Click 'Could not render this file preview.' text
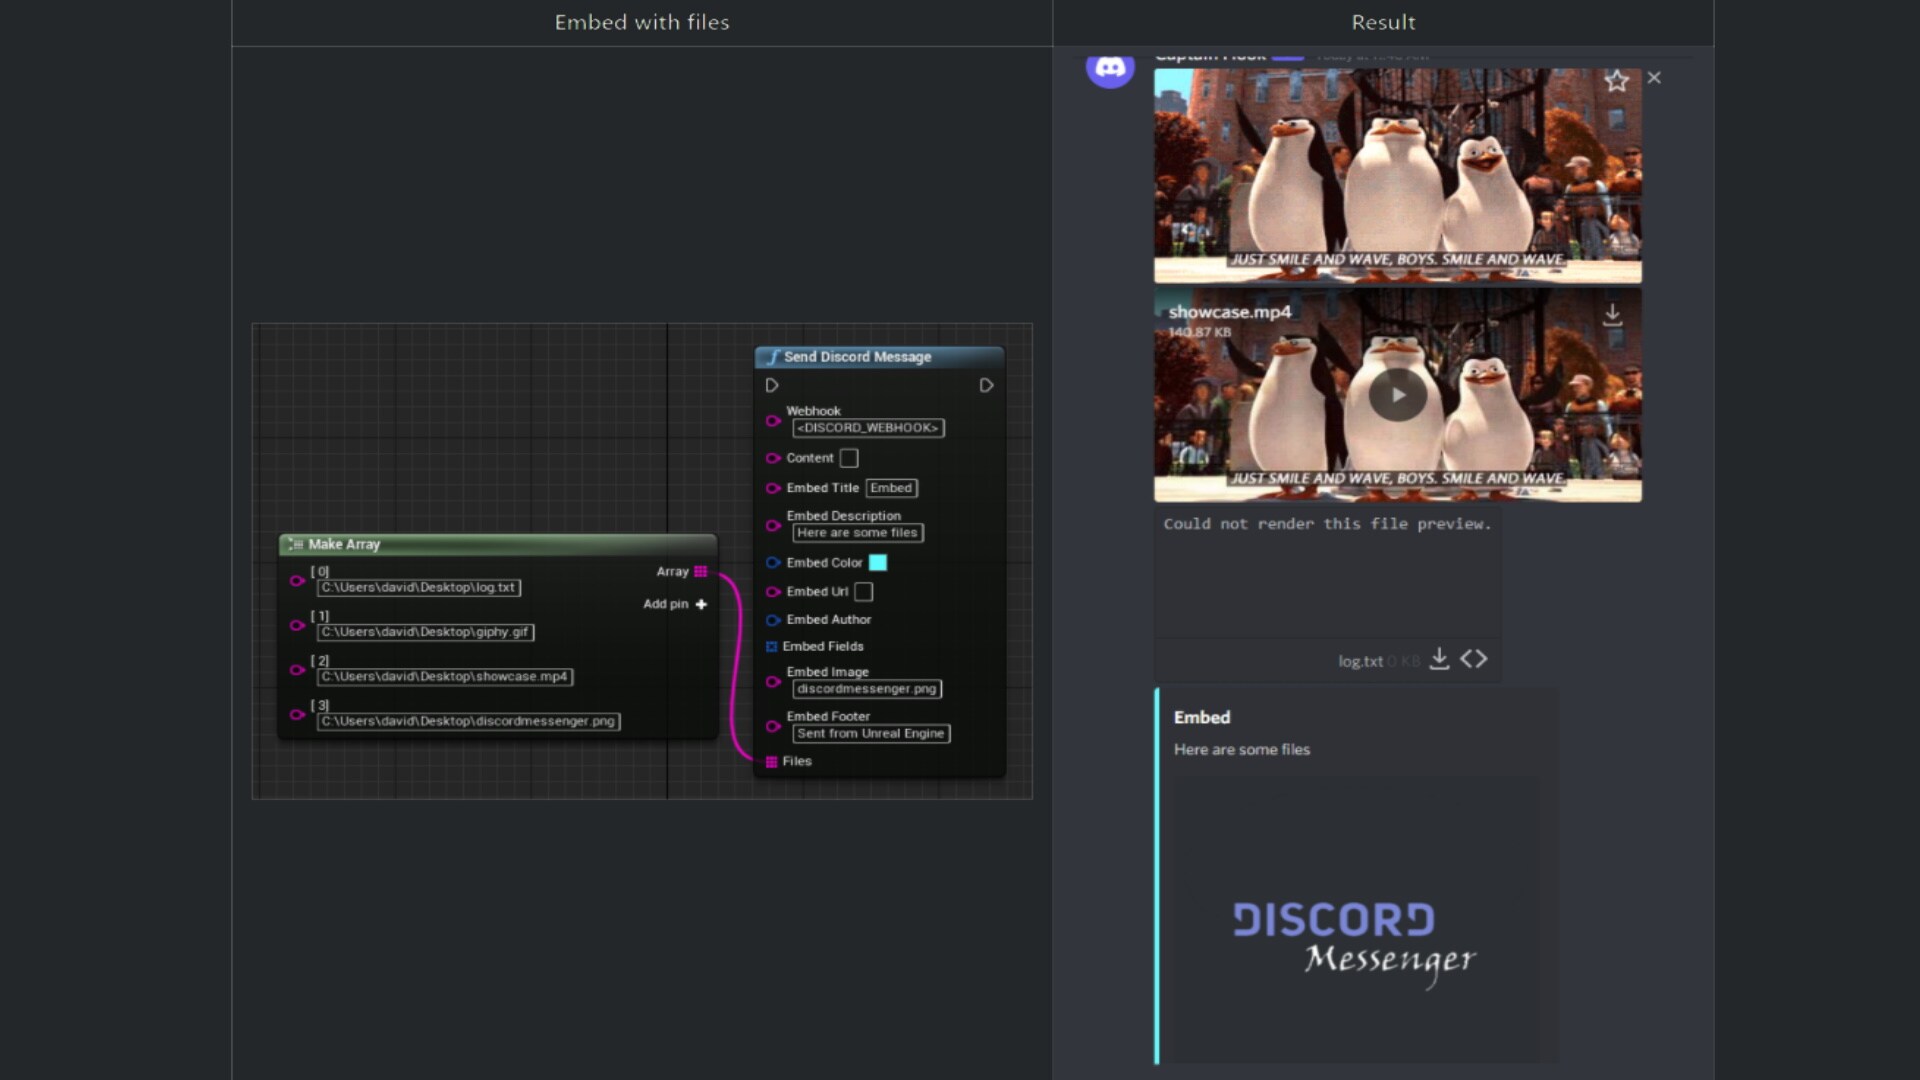This screenshot has height=1080, width=1920. (1327, 524)
